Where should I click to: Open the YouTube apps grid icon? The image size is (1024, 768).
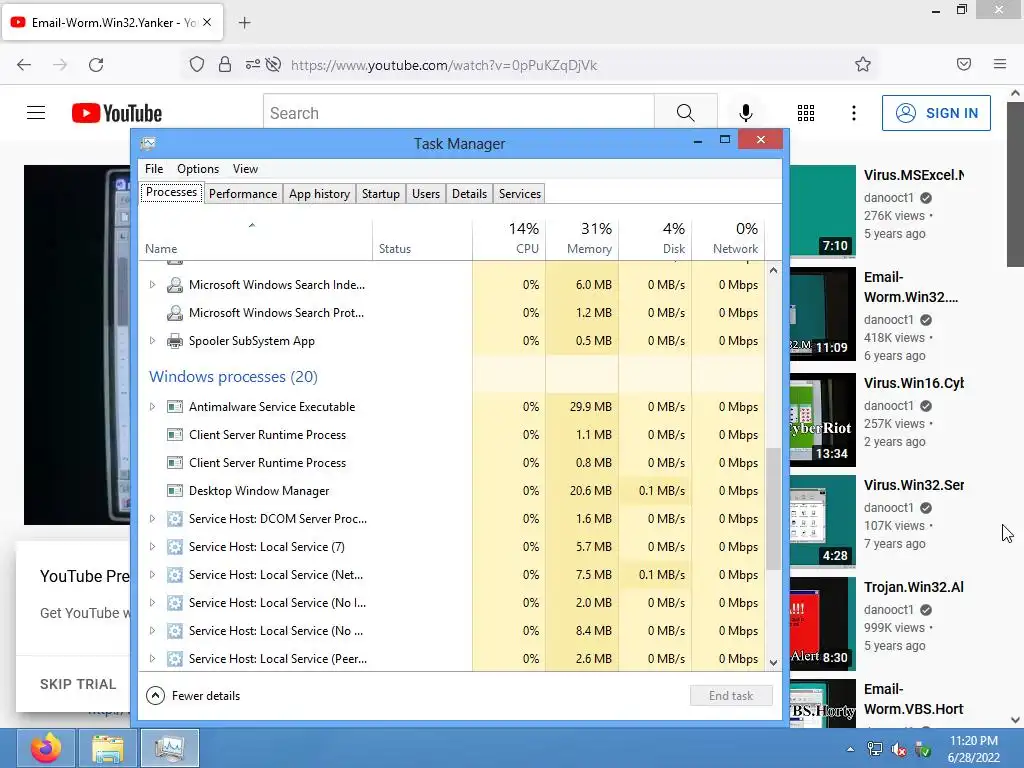coord(806,113)
